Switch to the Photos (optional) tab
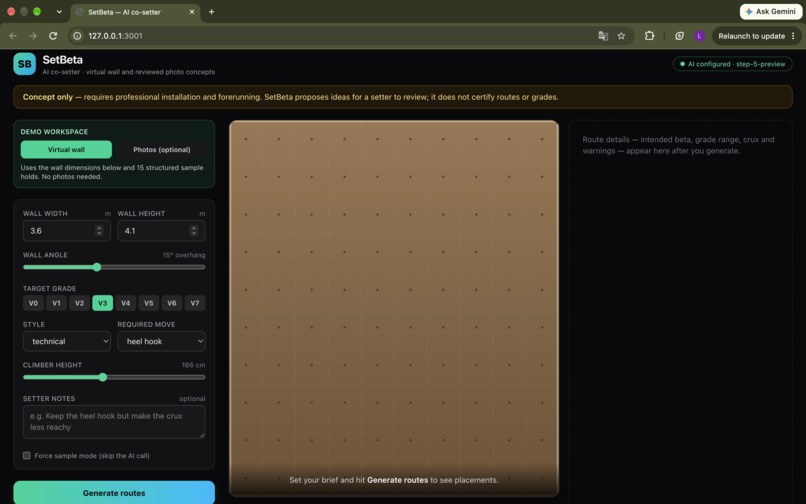Viewport: 806px width, 504px height. 161,150
